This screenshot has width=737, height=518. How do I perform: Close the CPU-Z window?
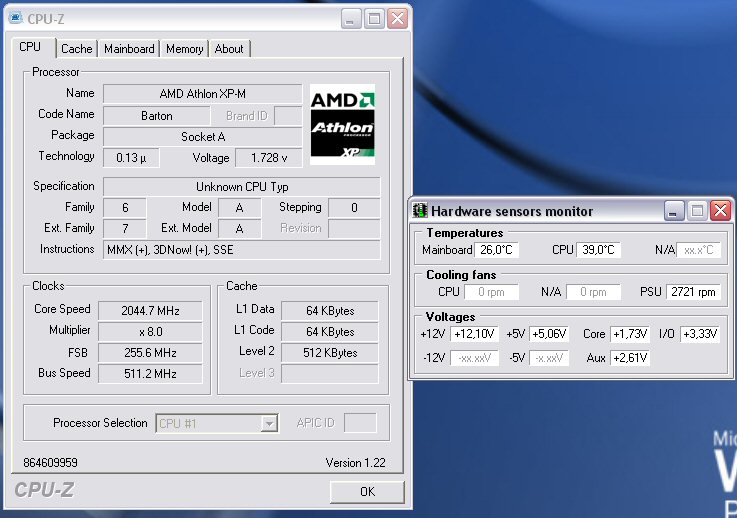[x=398, y=19]
